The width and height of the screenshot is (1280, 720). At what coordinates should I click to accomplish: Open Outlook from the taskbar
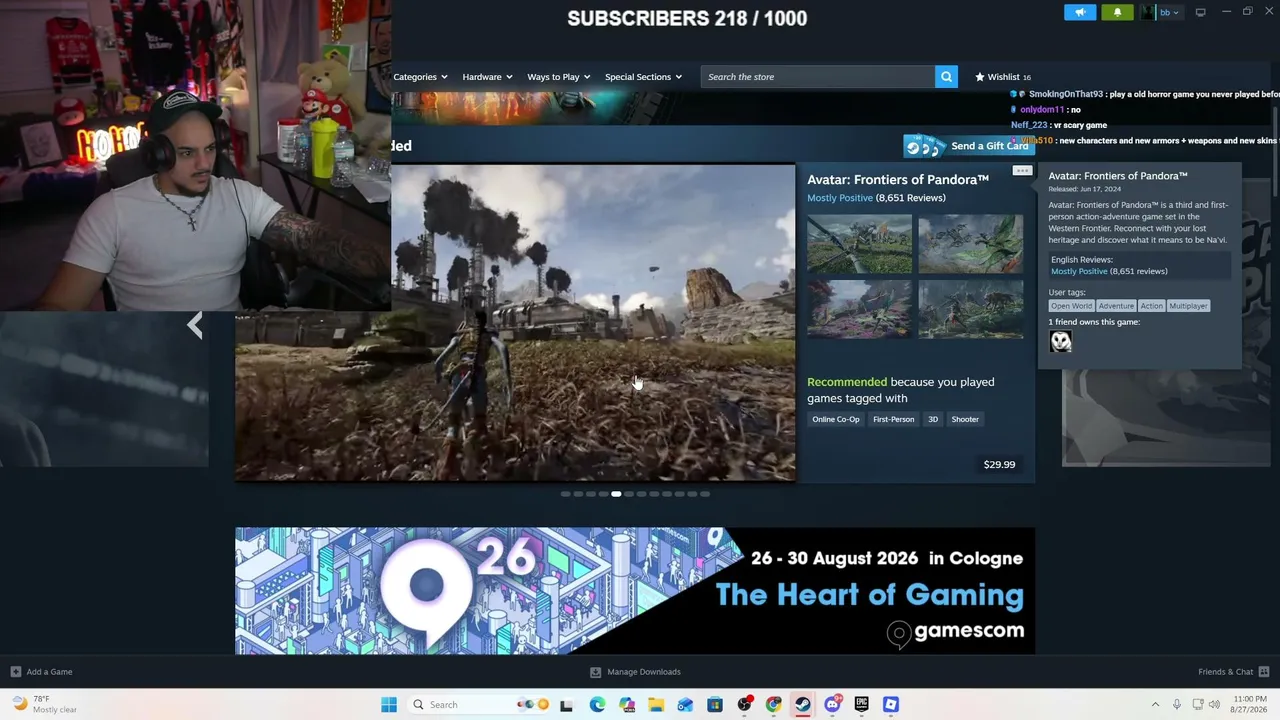(x=685, y=704)
